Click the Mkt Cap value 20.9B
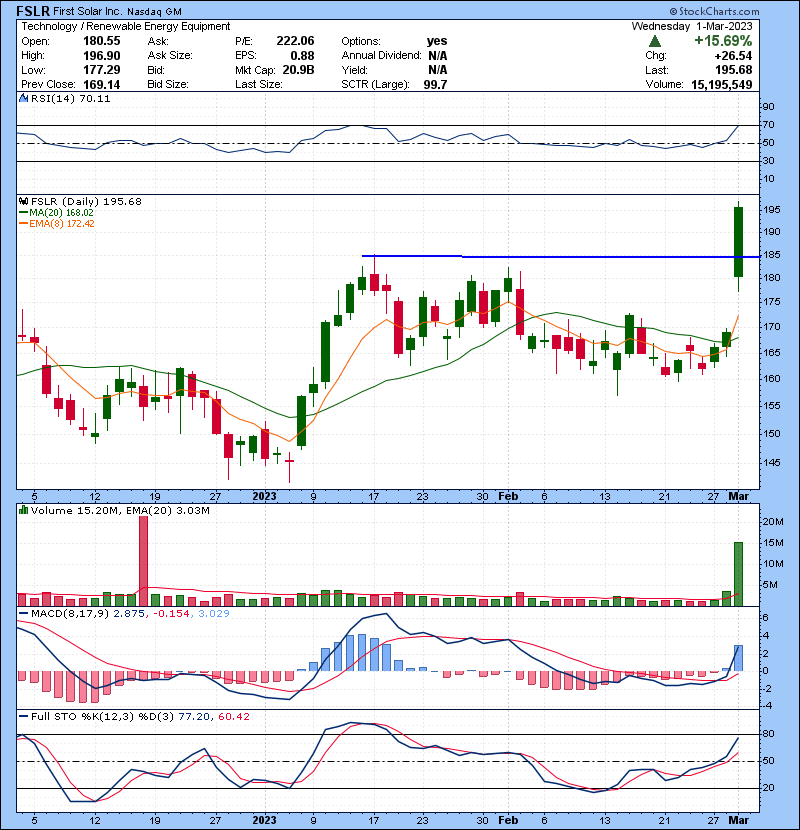This screenshot has width=800, height=830. pyautogui.click(x=299, y=70)
